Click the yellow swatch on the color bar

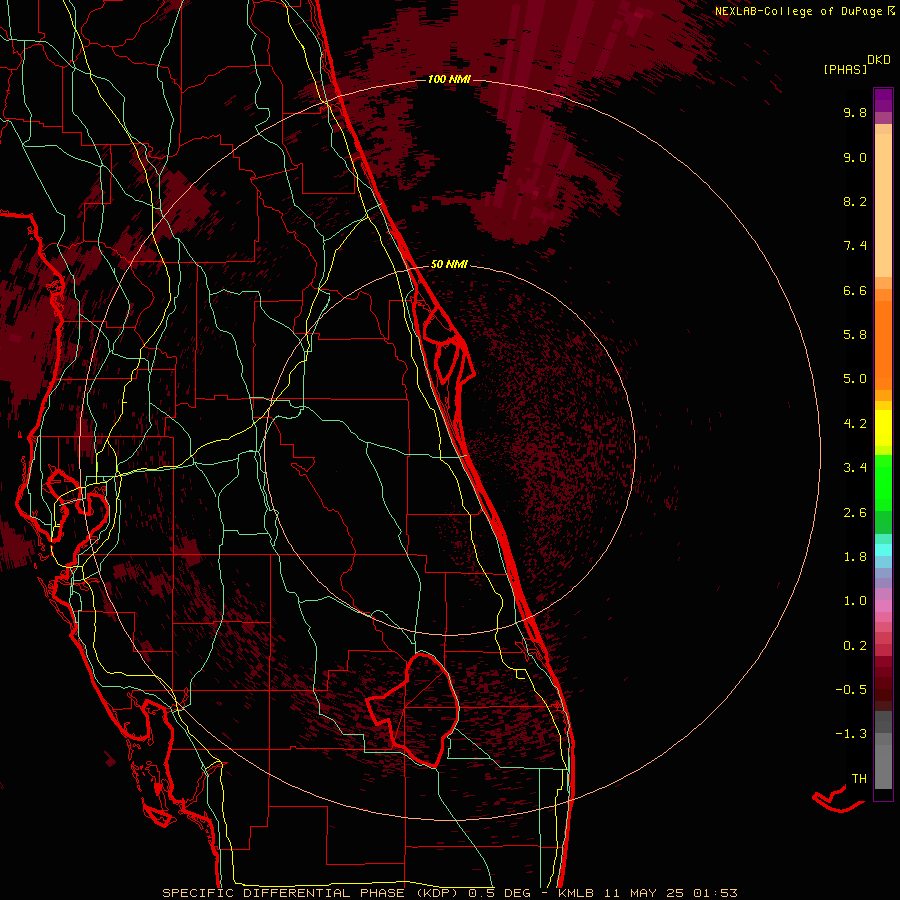point(883,428)
